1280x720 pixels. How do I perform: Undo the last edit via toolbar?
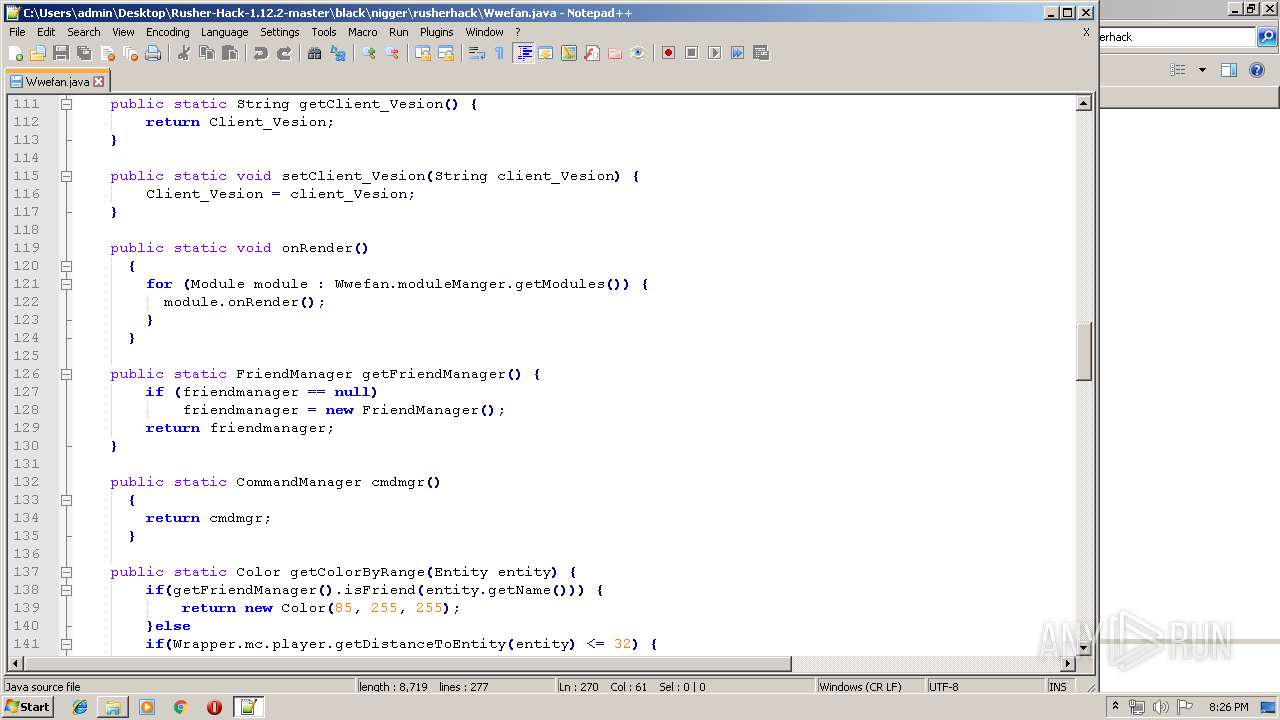click(260, 53)
